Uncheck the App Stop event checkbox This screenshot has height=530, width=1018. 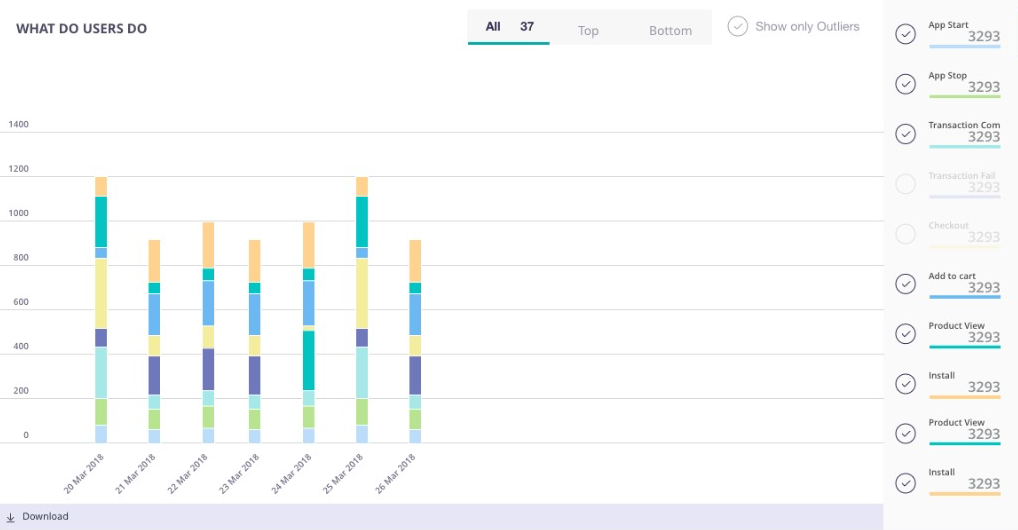(x=905, y=84)
